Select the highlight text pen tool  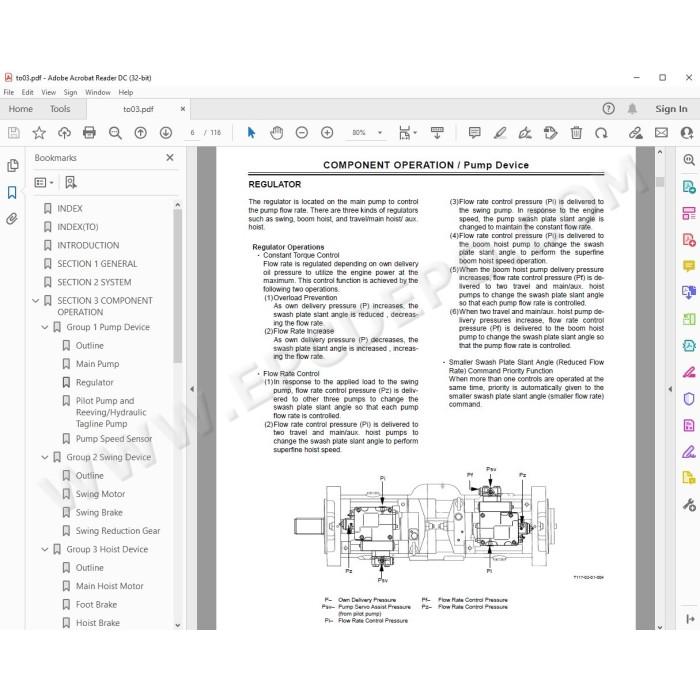click(x=500, y=133)
